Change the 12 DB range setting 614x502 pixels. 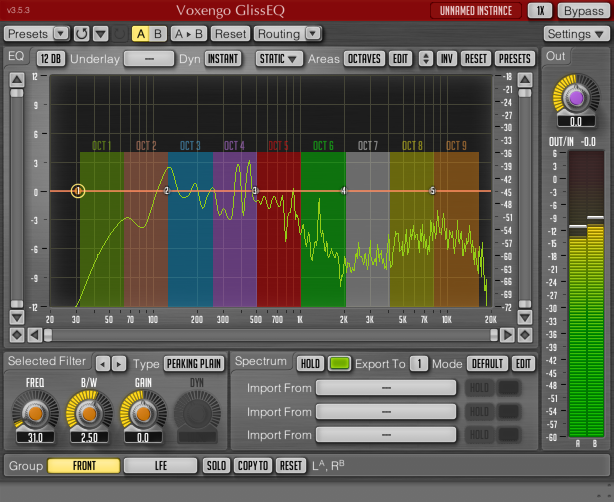click(x=51, y=59)
